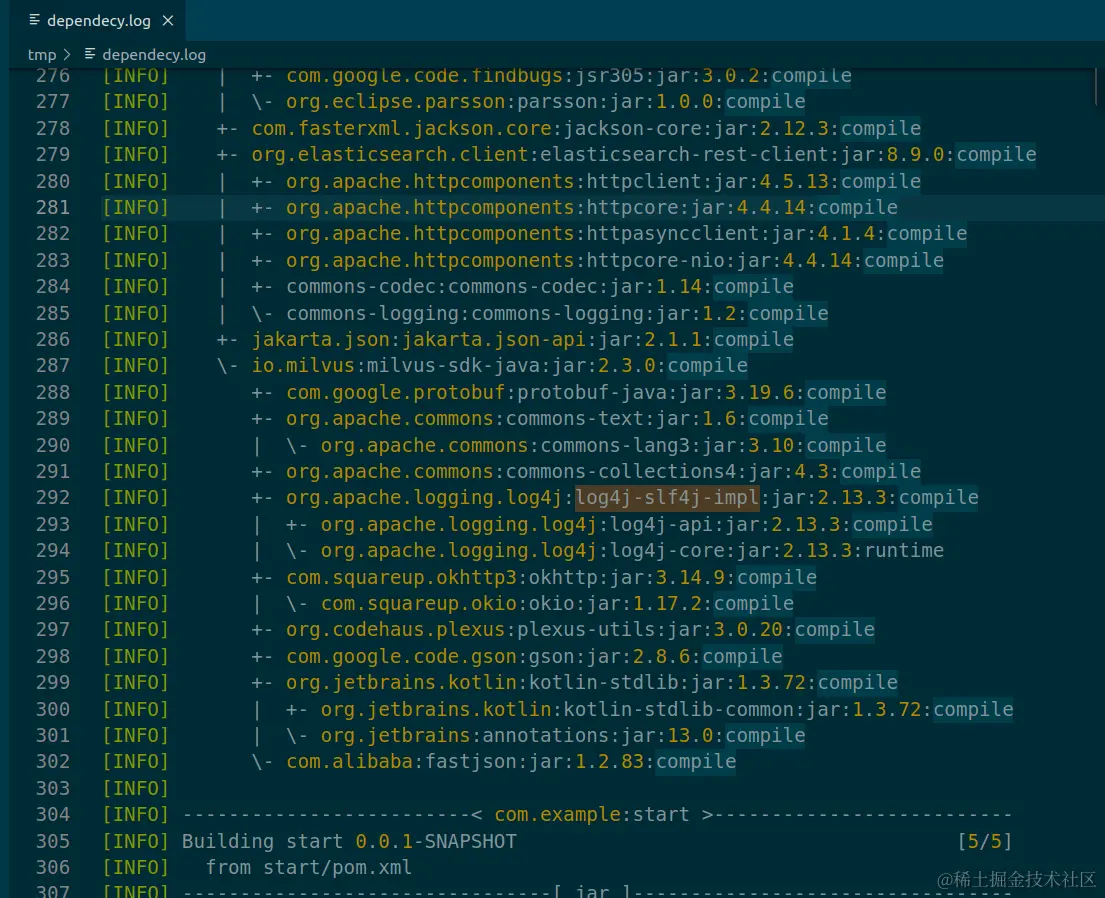Click httpcore artifact on line 281

632,207
